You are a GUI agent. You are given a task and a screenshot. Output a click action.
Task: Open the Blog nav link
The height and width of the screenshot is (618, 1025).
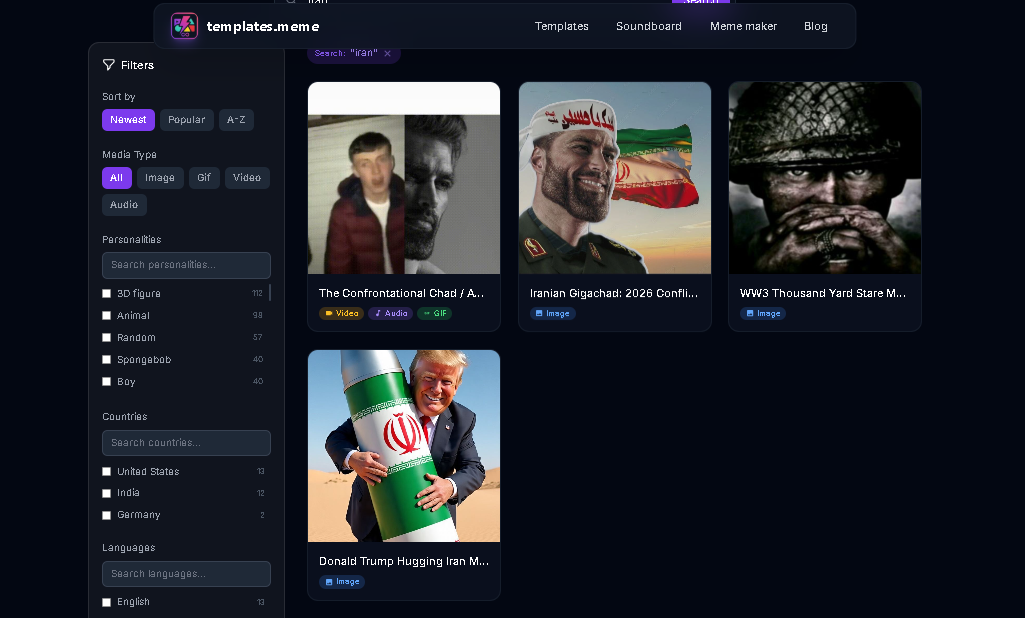click(815, 26)
